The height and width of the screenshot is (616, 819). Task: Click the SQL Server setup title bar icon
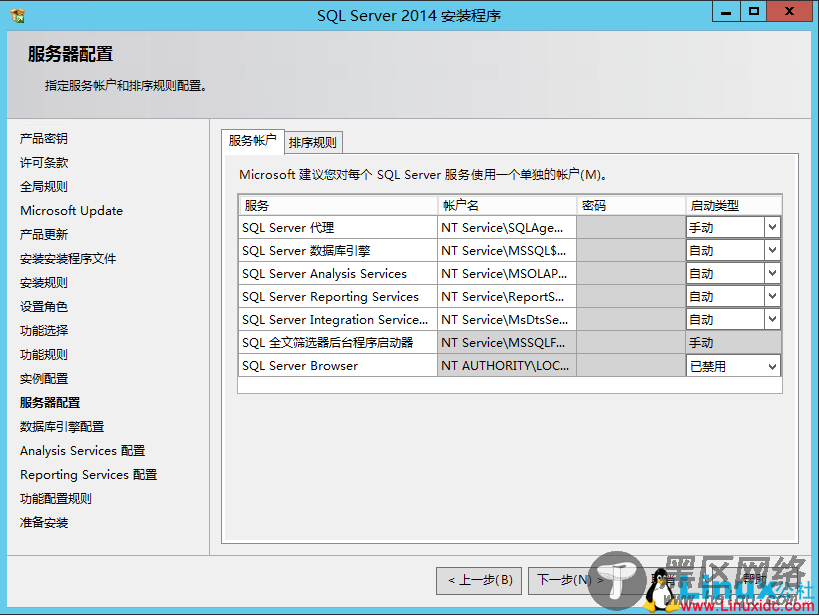click(x=18, y=16)
